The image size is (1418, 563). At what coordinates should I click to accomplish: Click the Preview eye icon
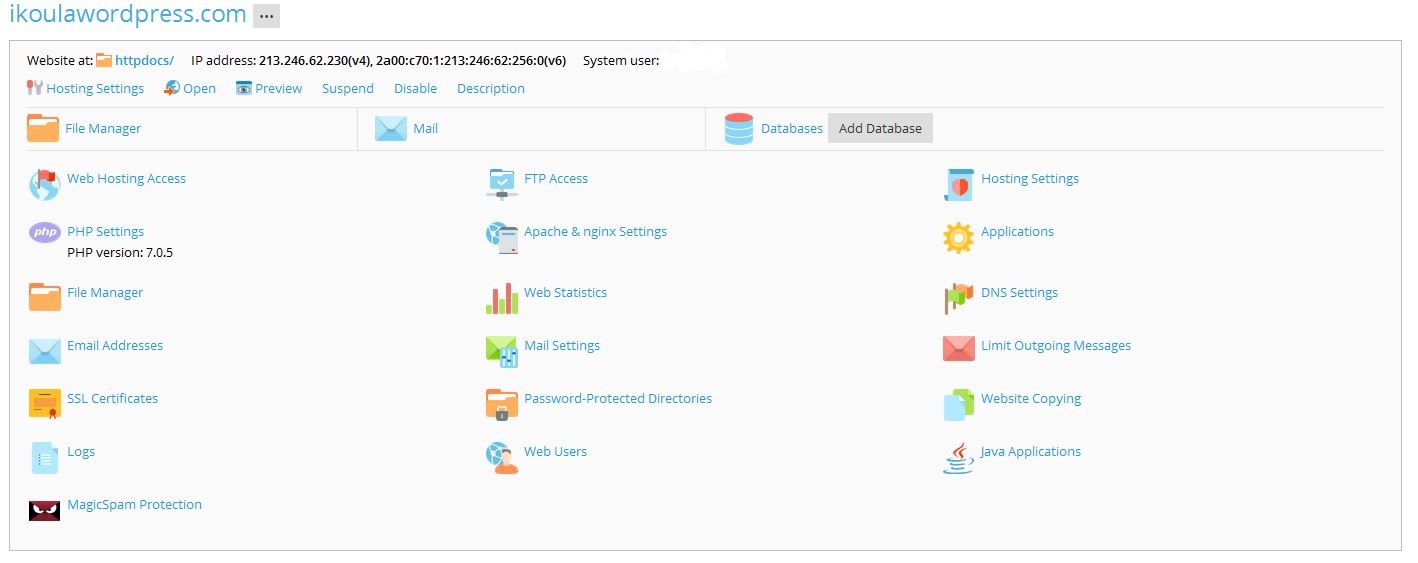pos(244,88)
